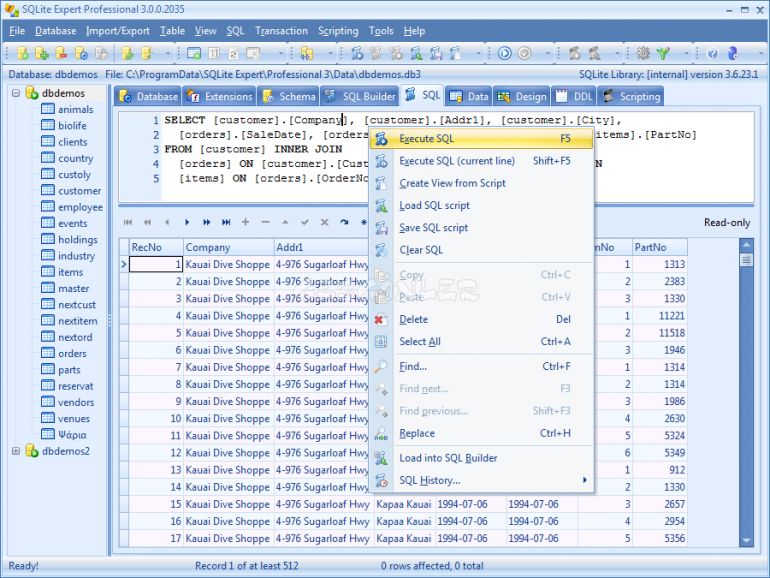Open the Scripting menu in menu bar
This screenshot has width=770, height=578.
pos(338,31)
